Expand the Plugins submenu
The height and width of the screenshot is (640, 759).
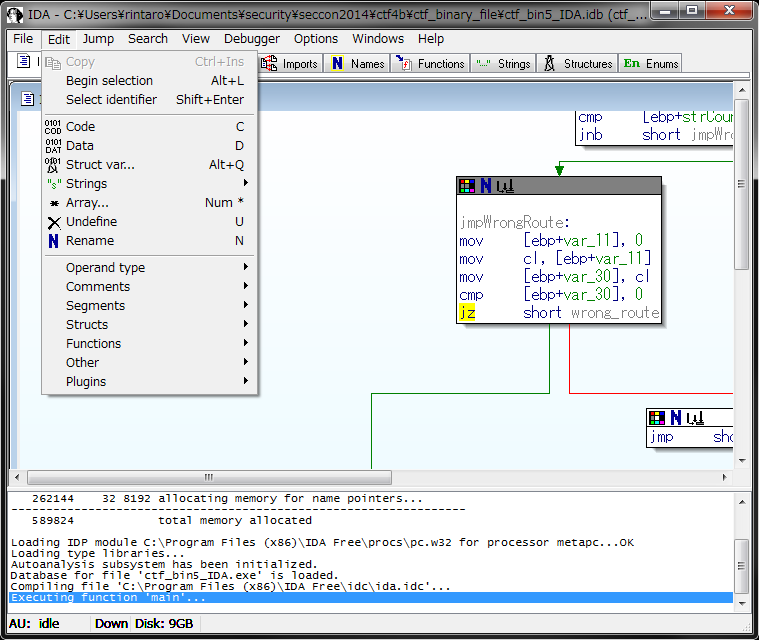pos(150,381)
